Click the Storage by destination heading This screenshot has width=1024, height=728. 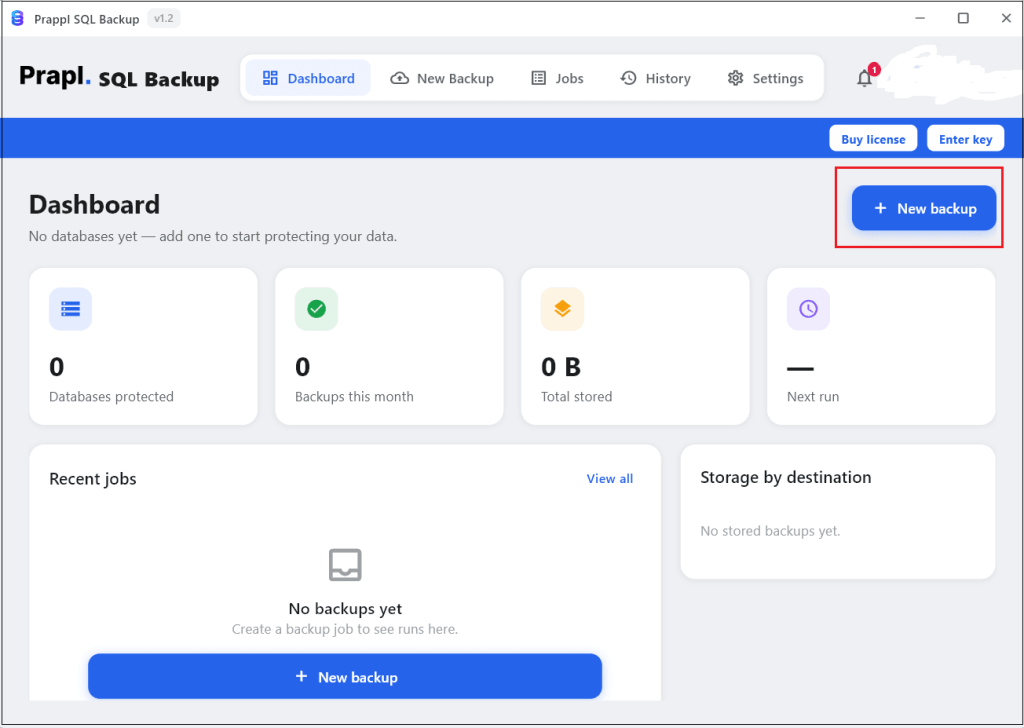[786, 477]
